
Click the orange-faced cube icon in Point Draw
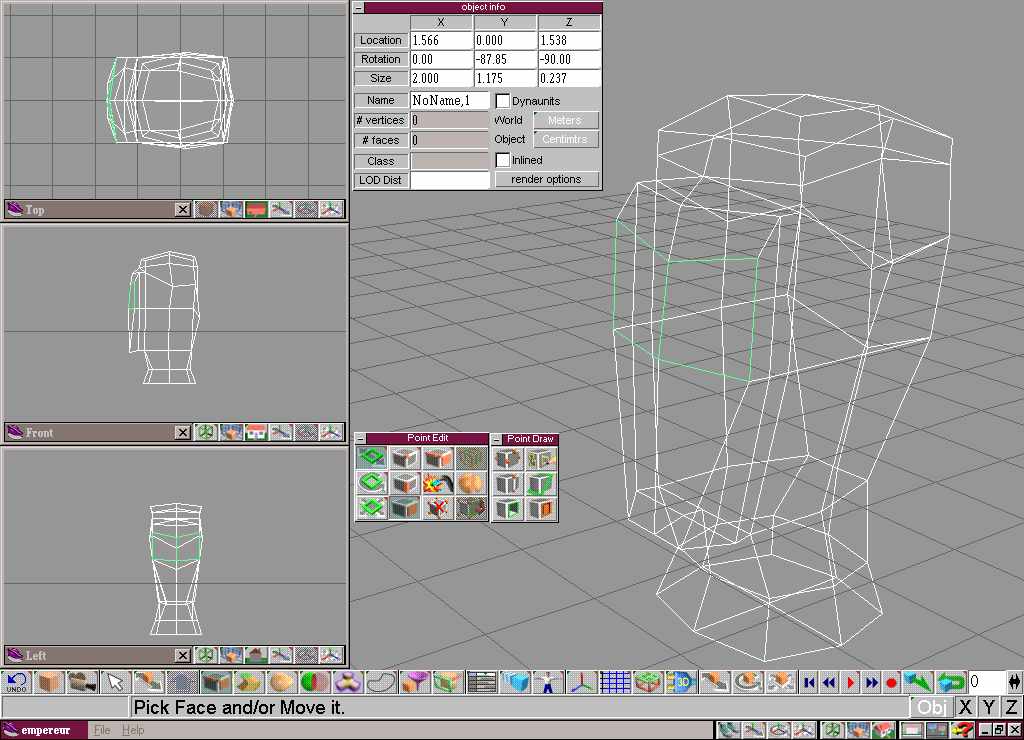coord(540,509)
